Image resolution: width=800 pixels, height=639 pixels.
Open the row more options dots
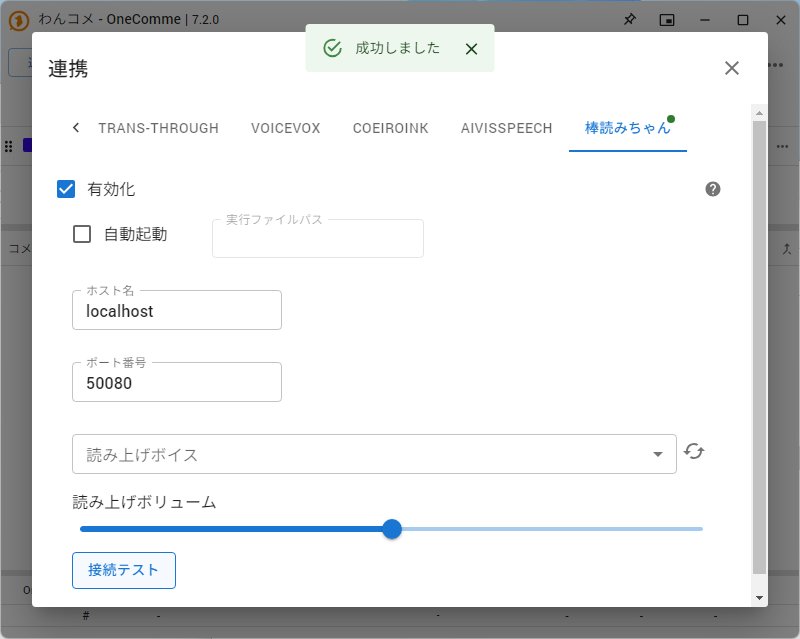783,146
